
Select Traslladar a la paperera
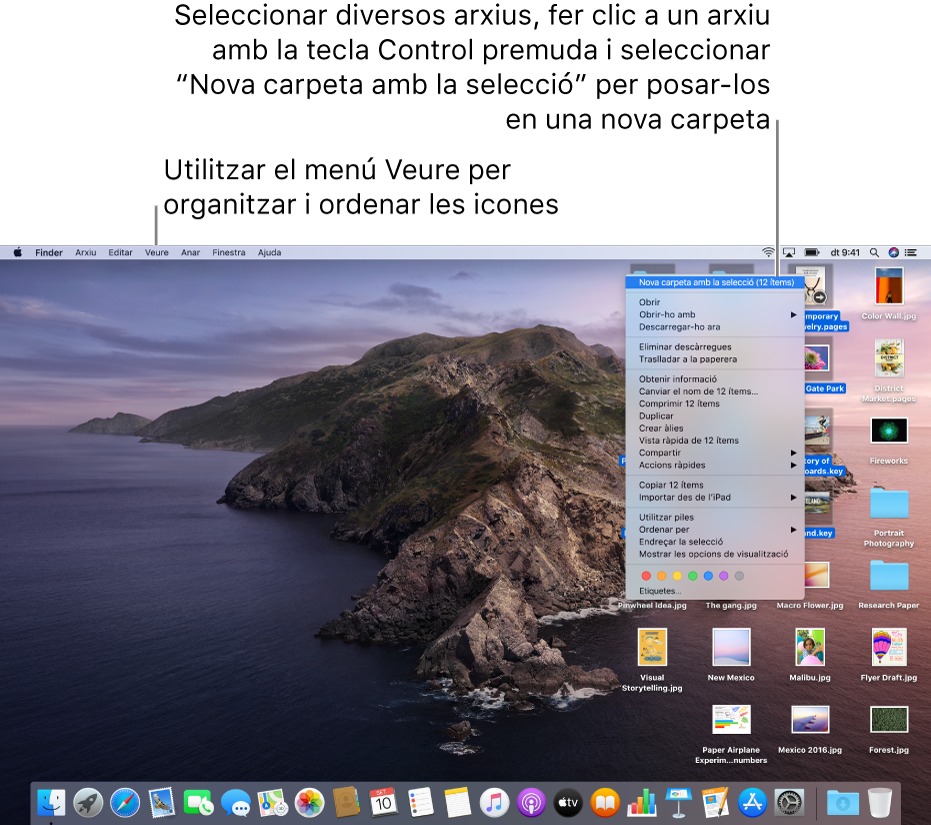[715, 359]
